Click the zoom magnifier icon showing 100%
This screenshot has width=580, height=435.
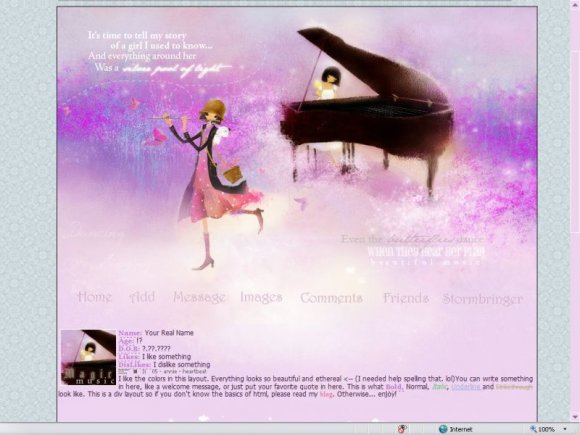[533, 429]
